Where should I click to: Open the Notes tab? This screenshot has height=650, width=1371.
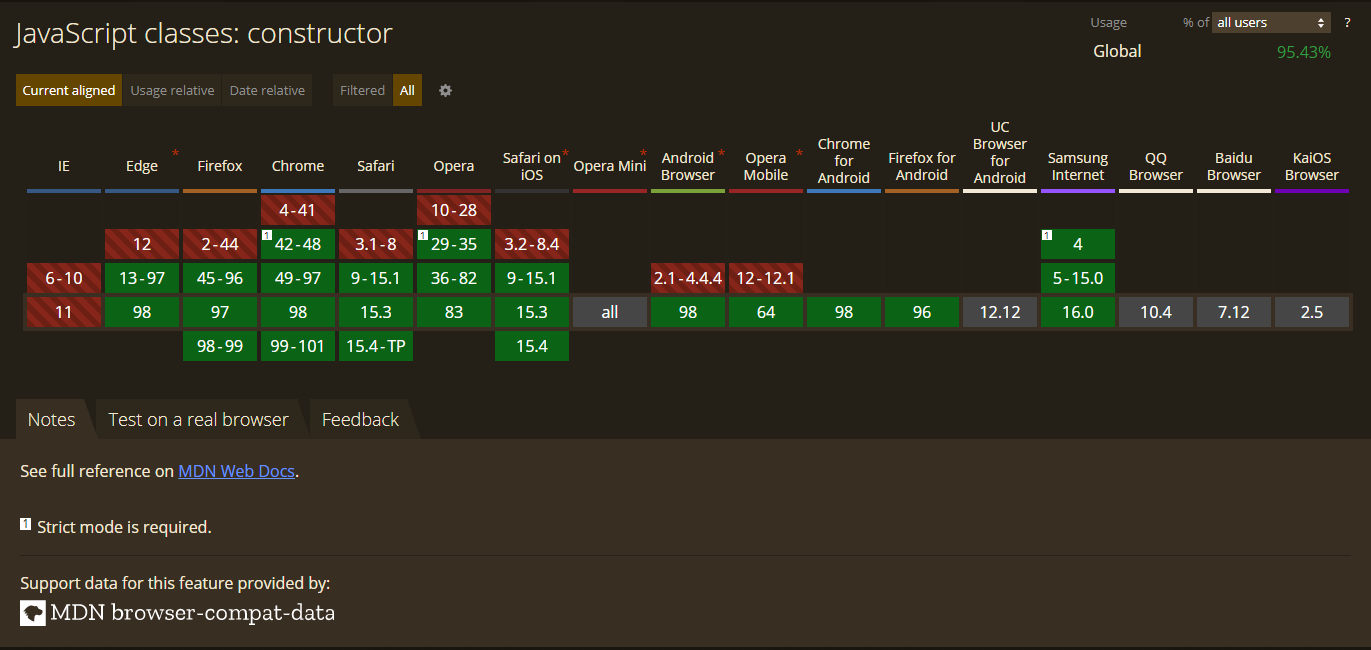pos(52,419)
